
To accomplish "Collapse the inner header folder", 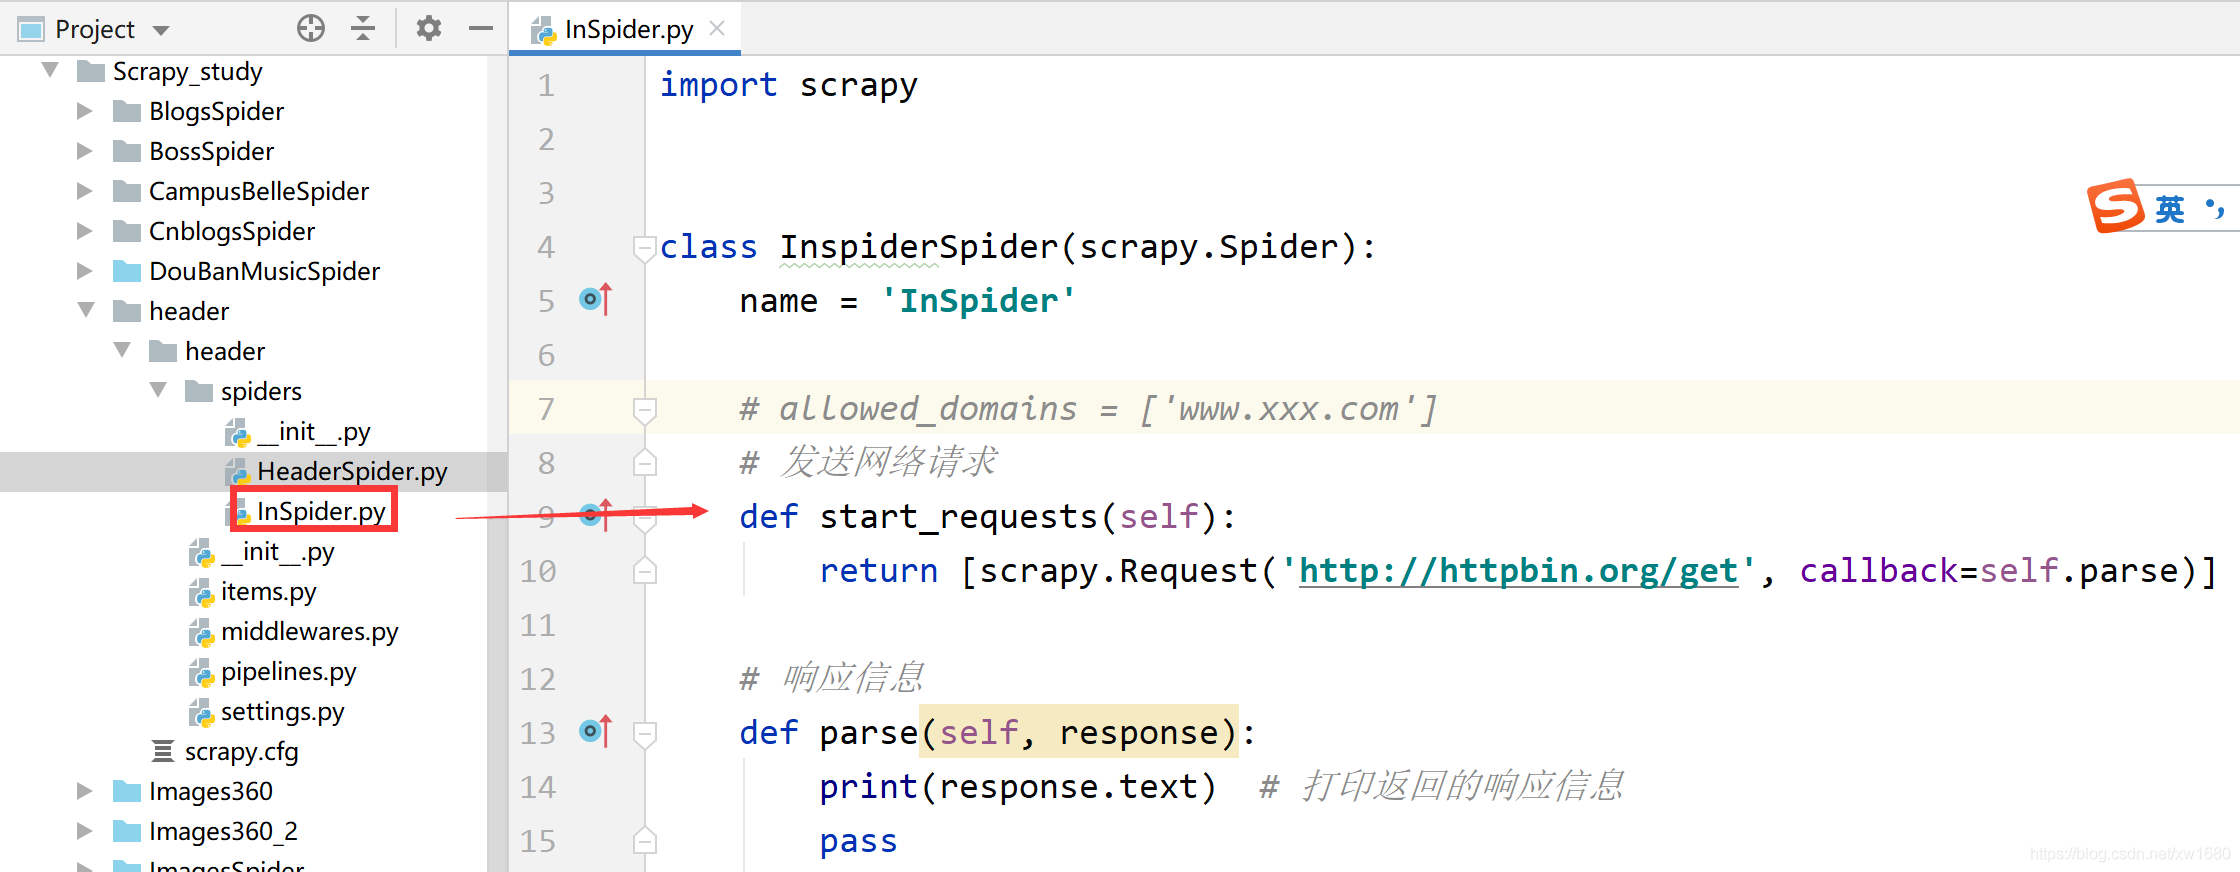I will pos(122,350).
